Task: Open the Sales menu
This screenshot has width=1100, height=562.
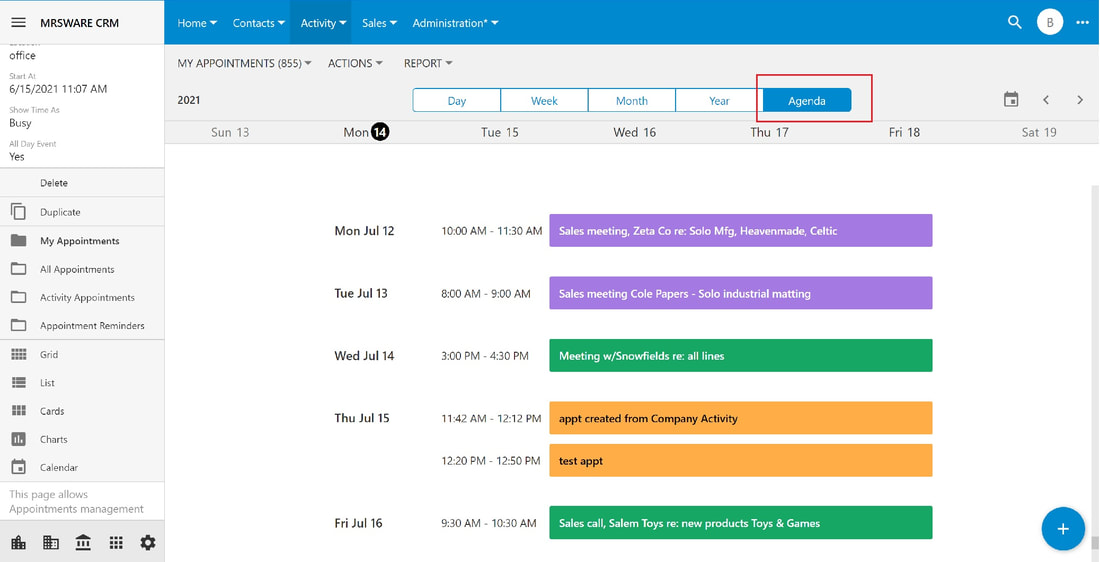Action: (x=380, y=22)
